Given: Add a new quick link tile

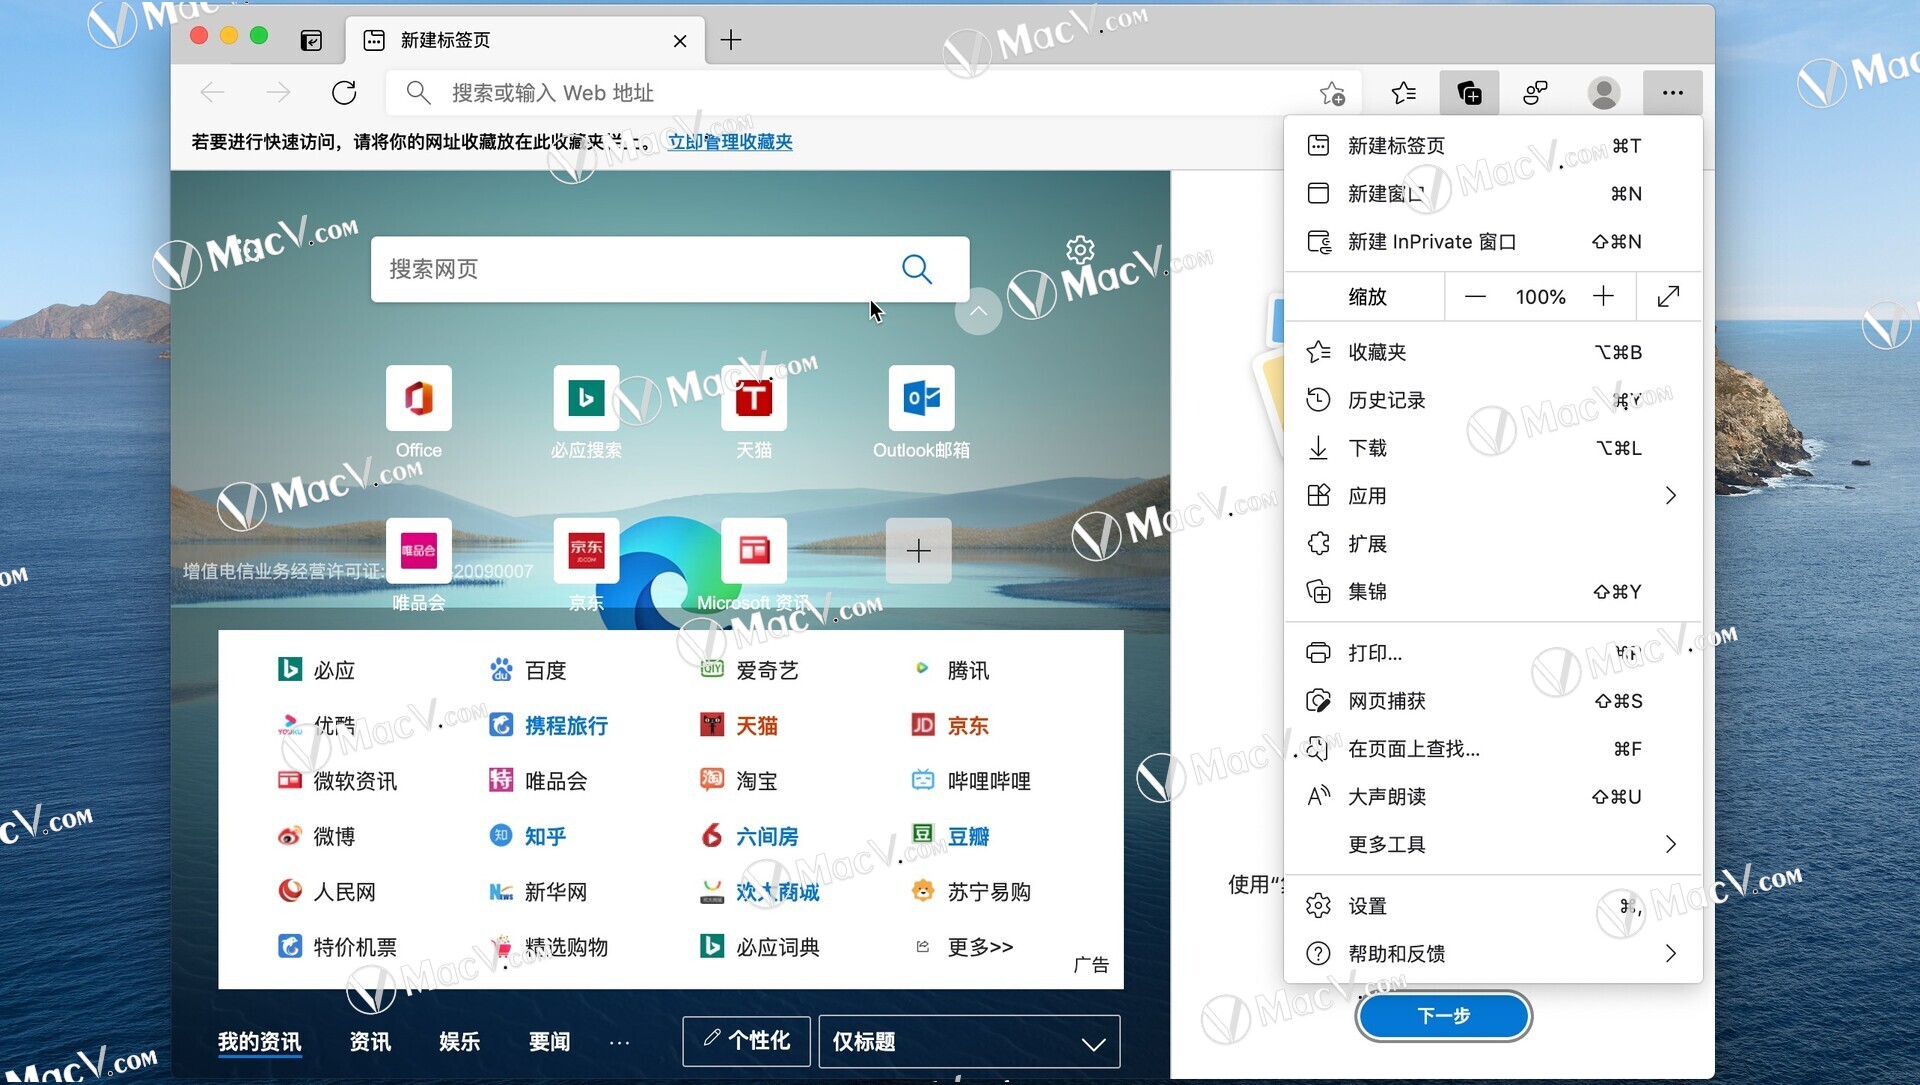Looking at the screenshot, I should (x=918, y=551).
